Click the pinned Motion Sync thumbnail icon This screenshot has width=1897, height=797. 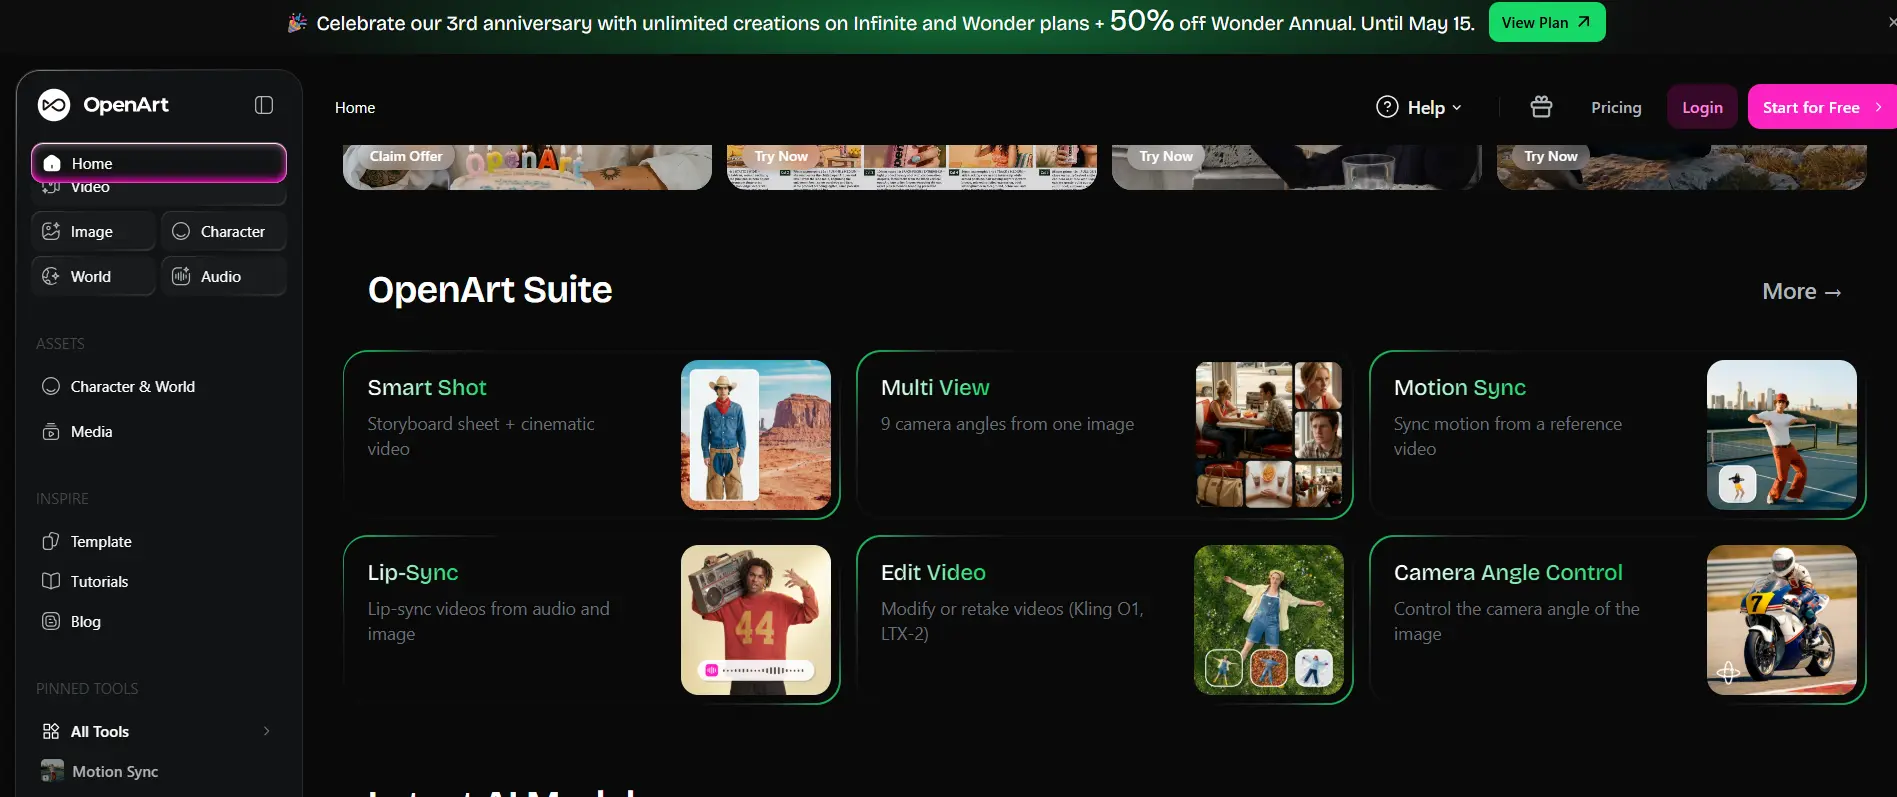52,771
